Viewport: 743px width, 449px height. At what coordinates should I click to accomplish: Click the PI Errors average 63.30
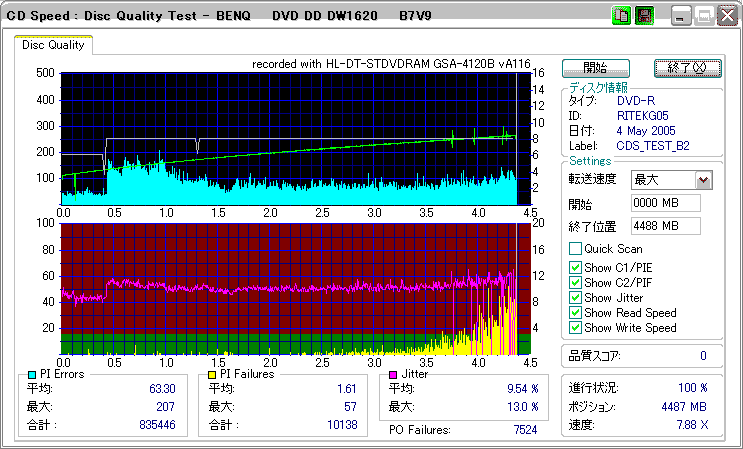[x=162, y=389]
